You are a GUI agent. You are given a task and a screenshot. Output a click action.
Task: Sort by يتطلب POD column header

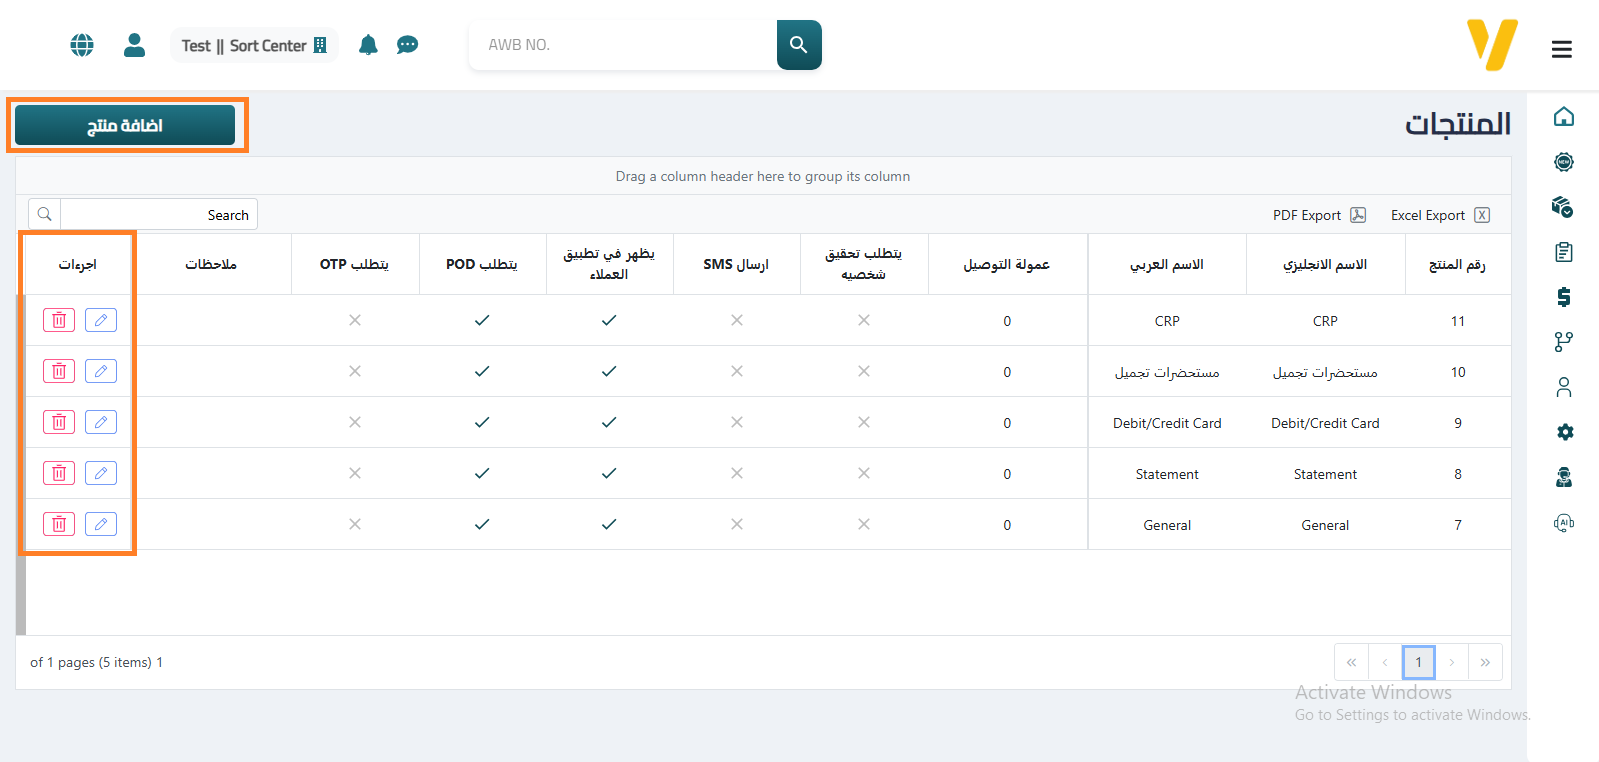click(483, 264)
